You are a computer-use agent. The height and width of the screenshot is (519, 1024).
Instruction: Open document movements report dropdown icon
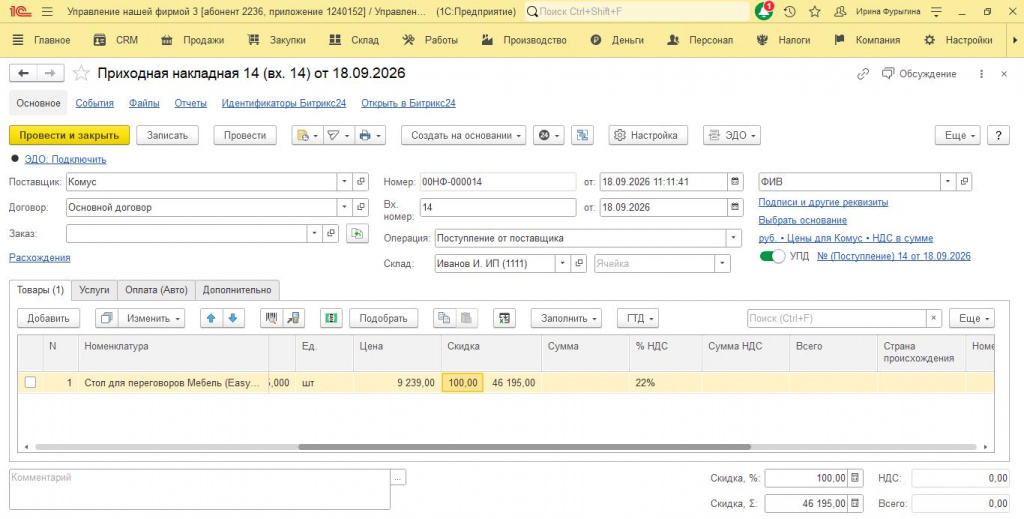pyautogui.click(x=307, y=135)
